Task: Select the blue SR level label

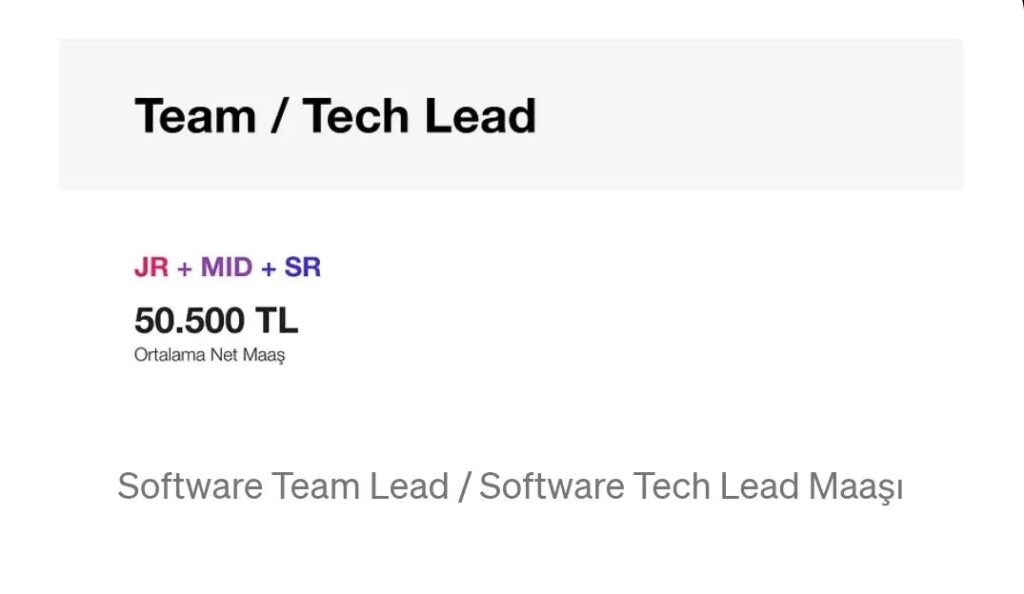Action: point(302,268)
